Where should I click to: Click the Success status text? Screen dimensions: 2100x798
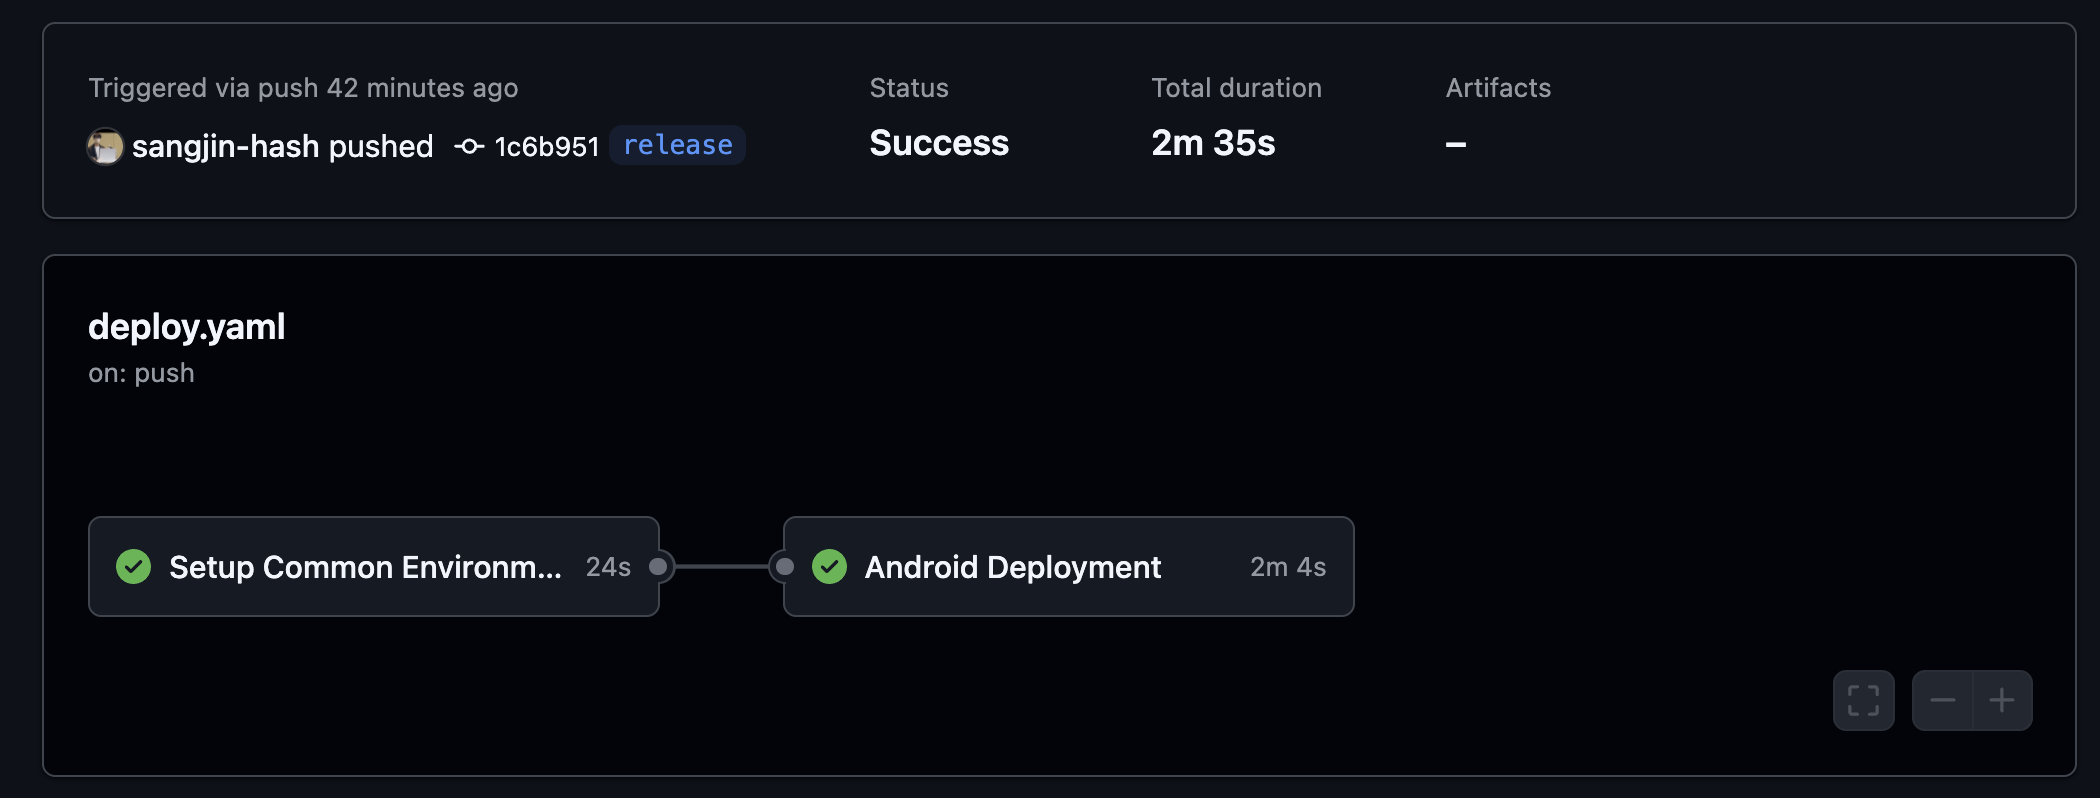[x=939, y=143]
